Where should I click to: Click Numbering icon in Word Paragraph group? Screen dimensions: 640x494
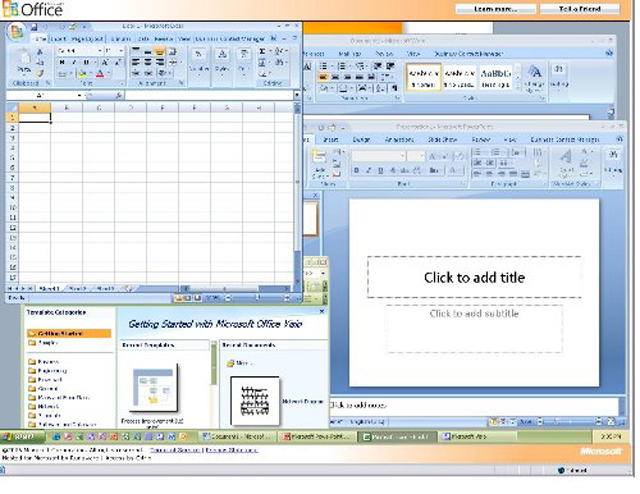(x=342, y=66)
